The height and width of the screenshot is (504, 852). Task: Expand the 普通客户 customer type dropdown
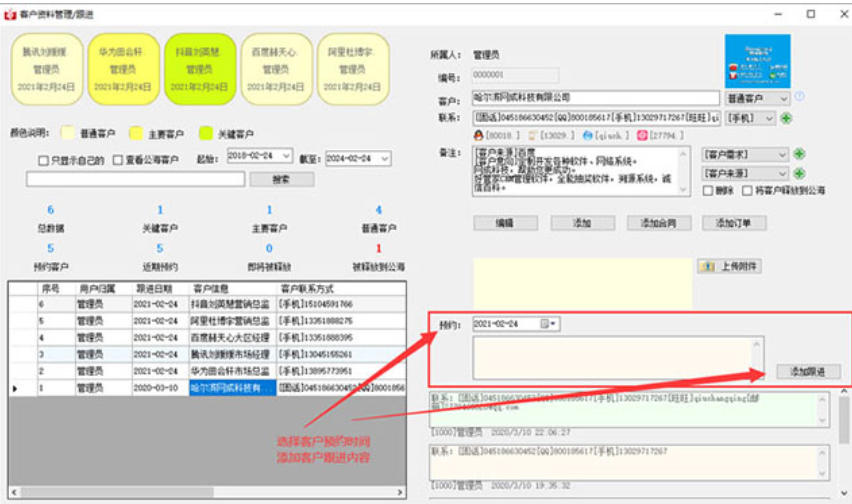coord(783,98)
